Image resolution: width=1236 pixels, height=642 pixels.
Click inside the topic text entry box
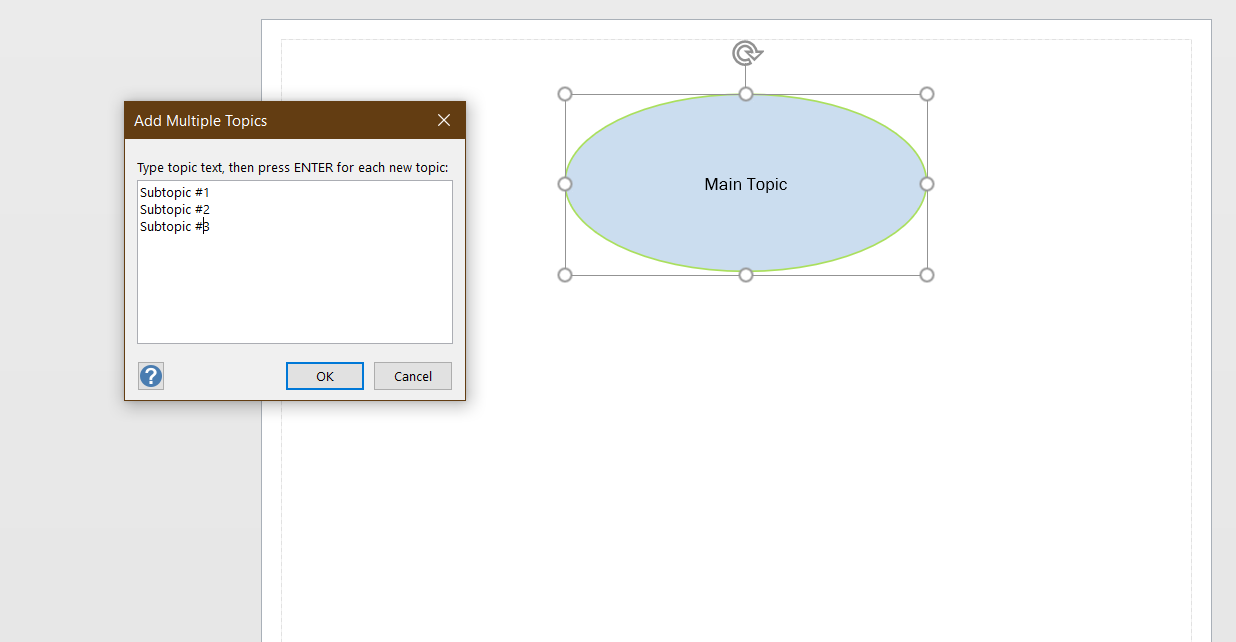coord(295,262)
